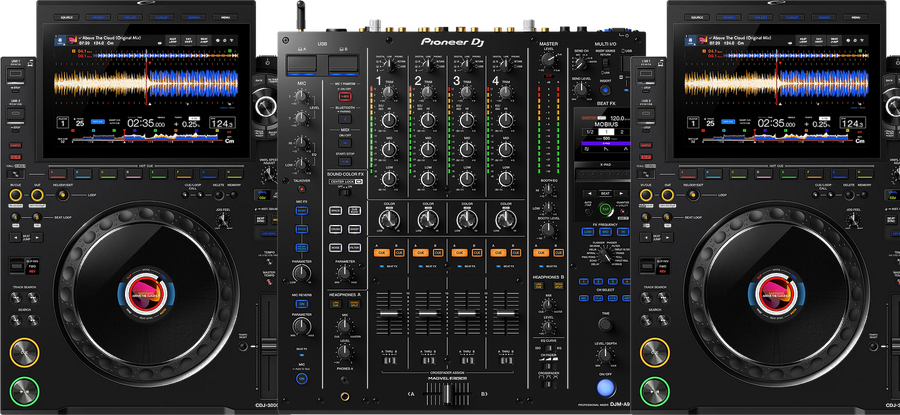Select the FILTER Sound Color FX

click(355, 247)
